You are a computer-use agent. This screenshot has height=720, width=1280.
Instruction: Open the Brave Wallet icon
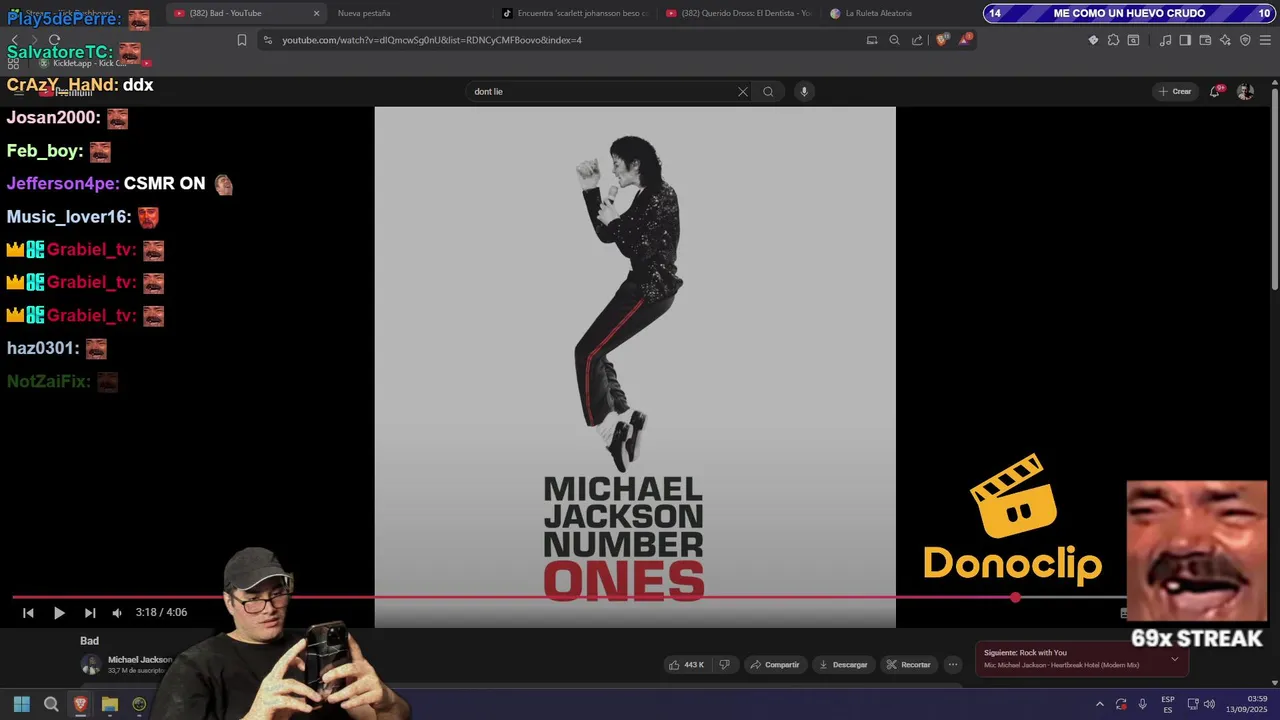[x=1205, y=40]
